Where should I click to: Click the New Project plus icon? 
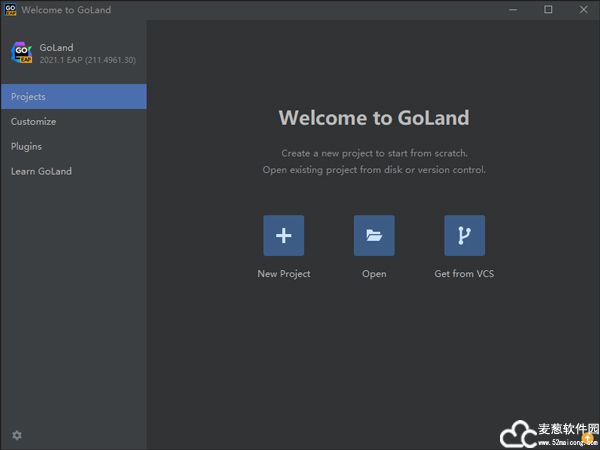point(284,235)
